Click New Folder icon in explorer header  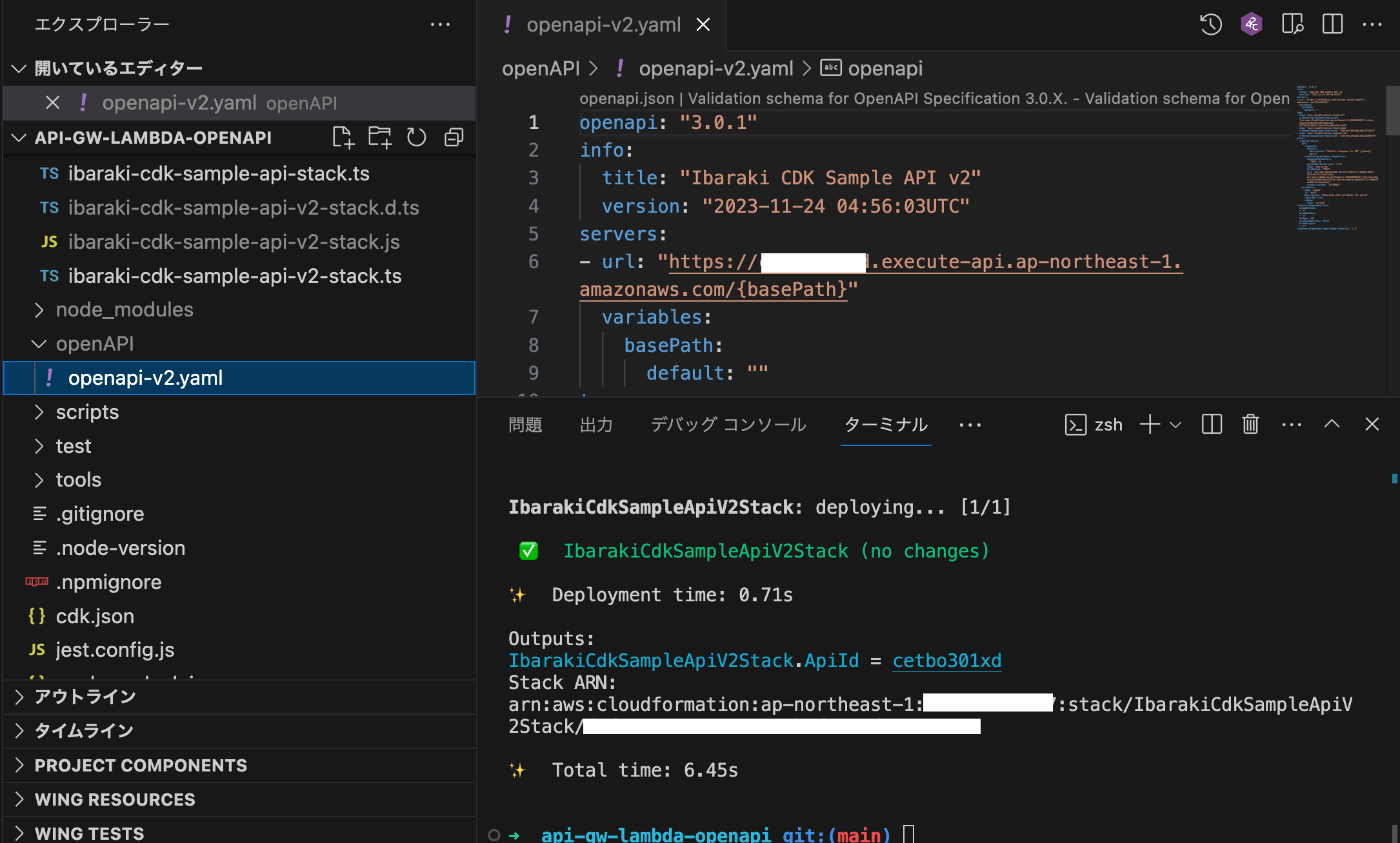(380, 137)
